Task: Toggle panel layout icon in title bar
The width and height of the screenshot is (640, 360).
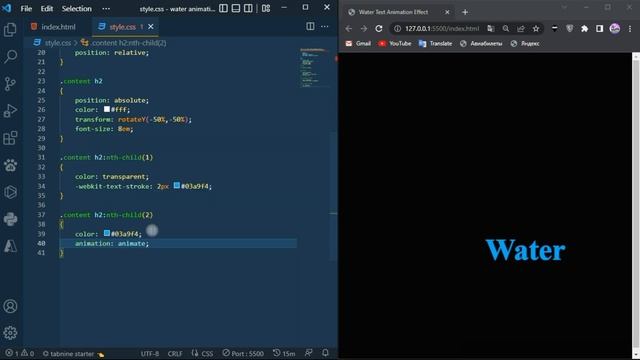Action: point(236,8)
